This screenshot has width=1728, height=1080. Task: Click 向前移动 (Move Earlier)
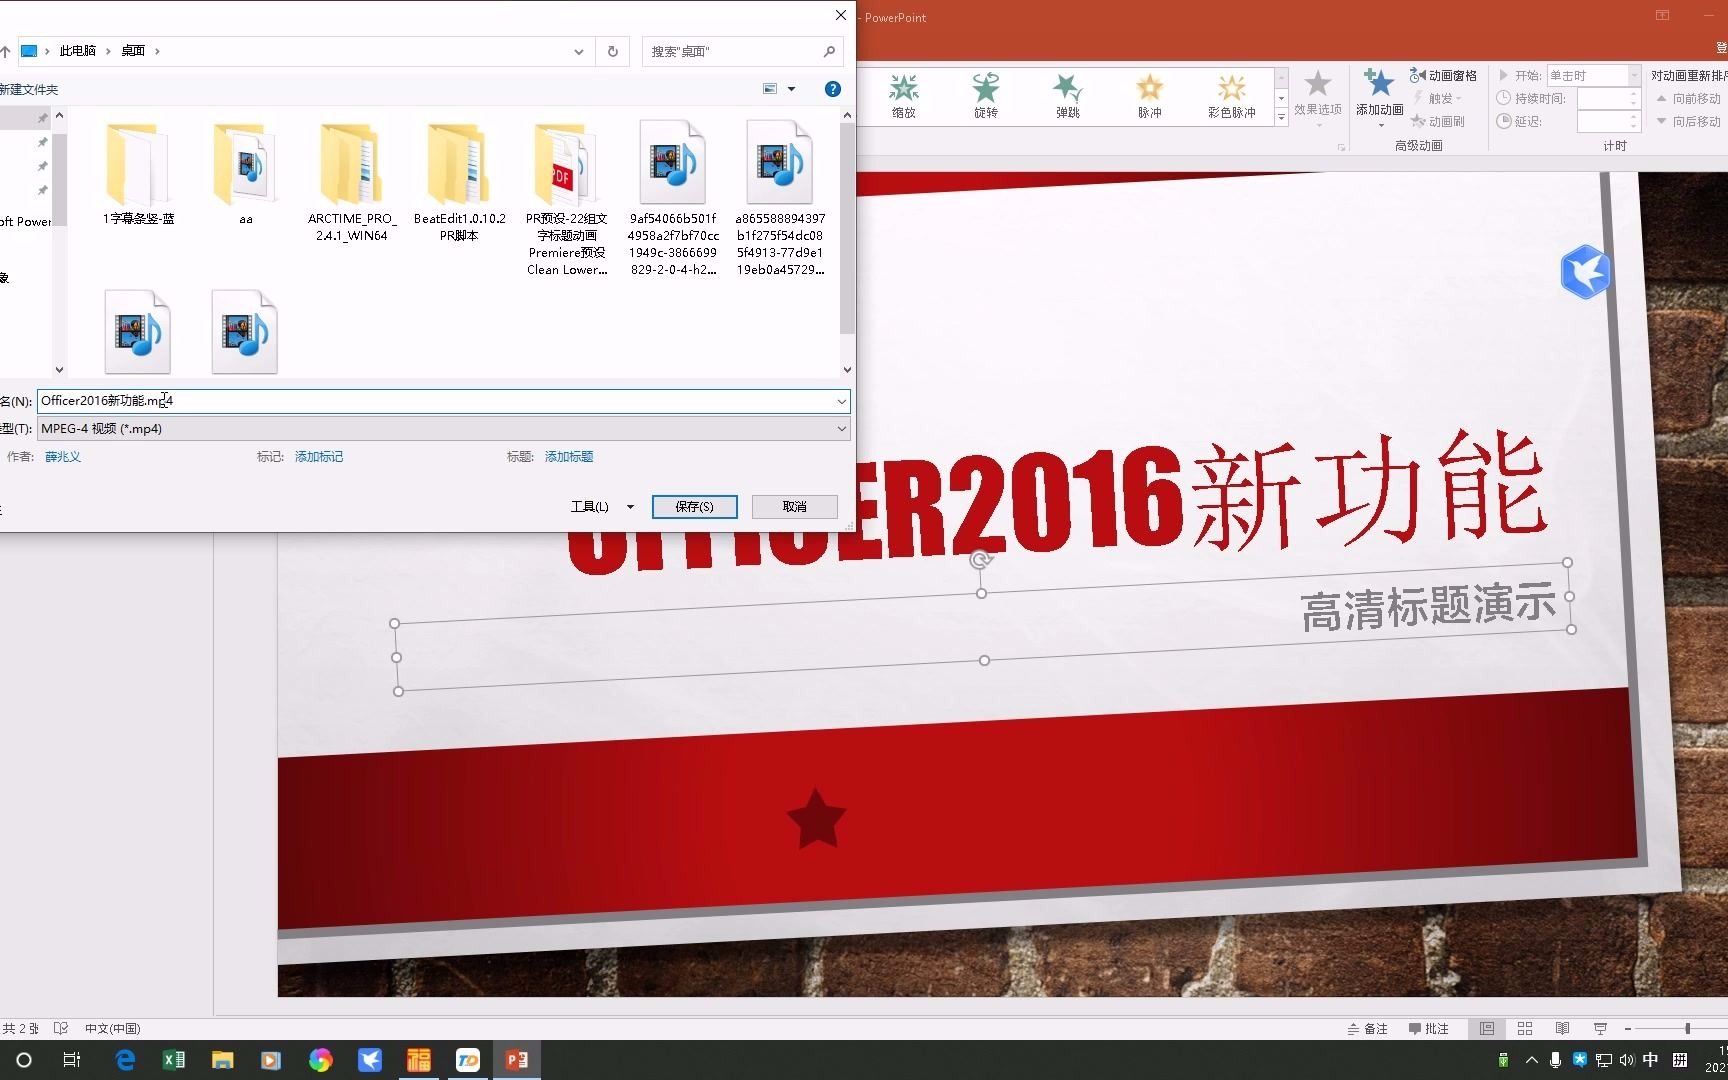tap(1689, 99)
